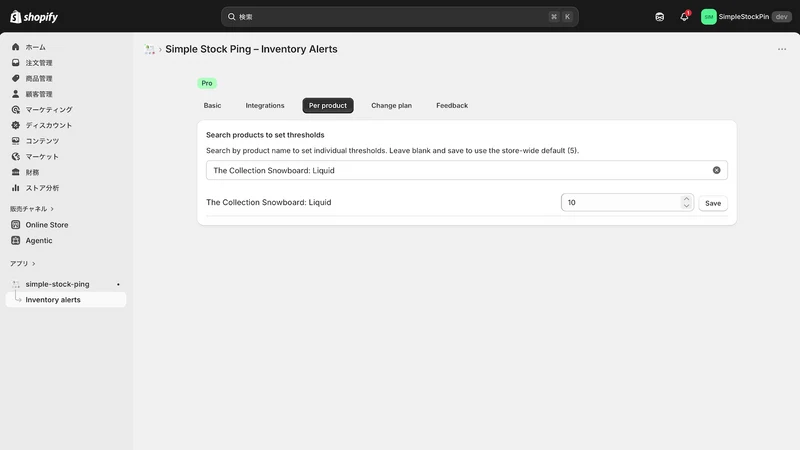Image resolution: width=800 pixels, height=450 pixels.
Task: Open コンテンツ content icon
Action: pos(15,141)
